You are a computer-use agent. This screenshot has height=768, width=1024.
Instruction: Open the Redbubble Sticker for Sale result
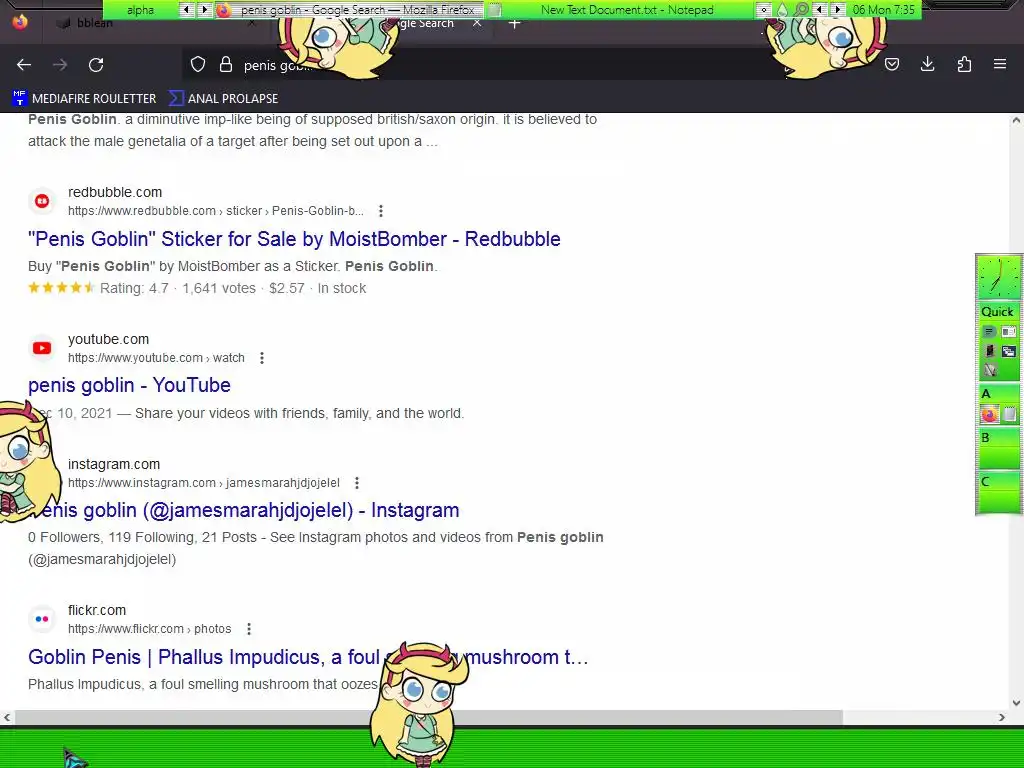point(294,239)
